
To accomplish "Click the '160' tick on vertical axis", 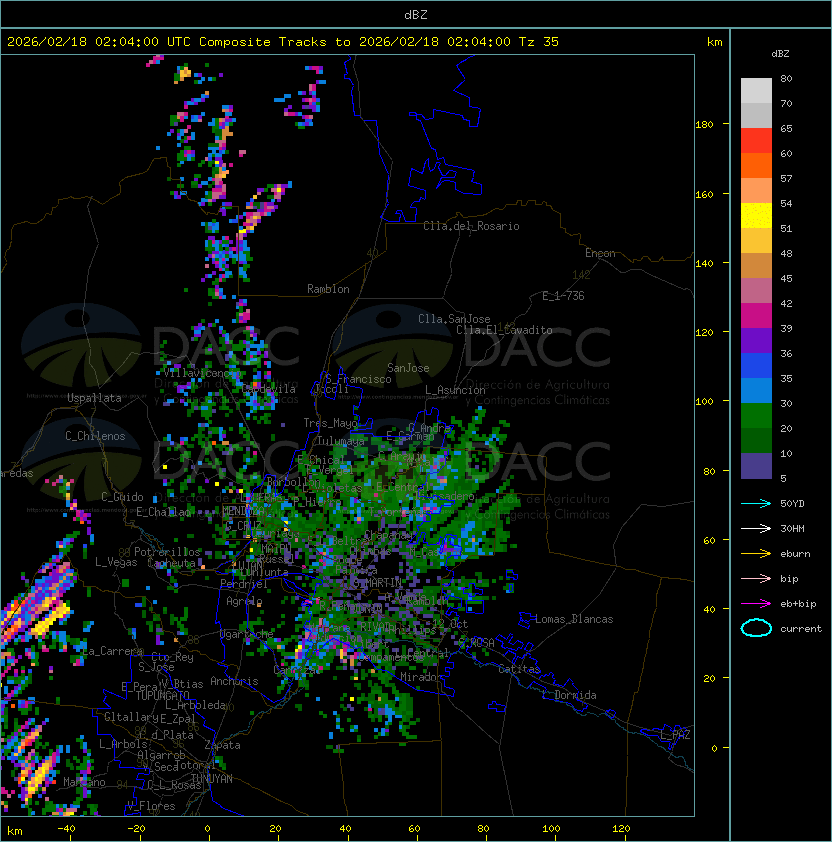I will [704, 194].
